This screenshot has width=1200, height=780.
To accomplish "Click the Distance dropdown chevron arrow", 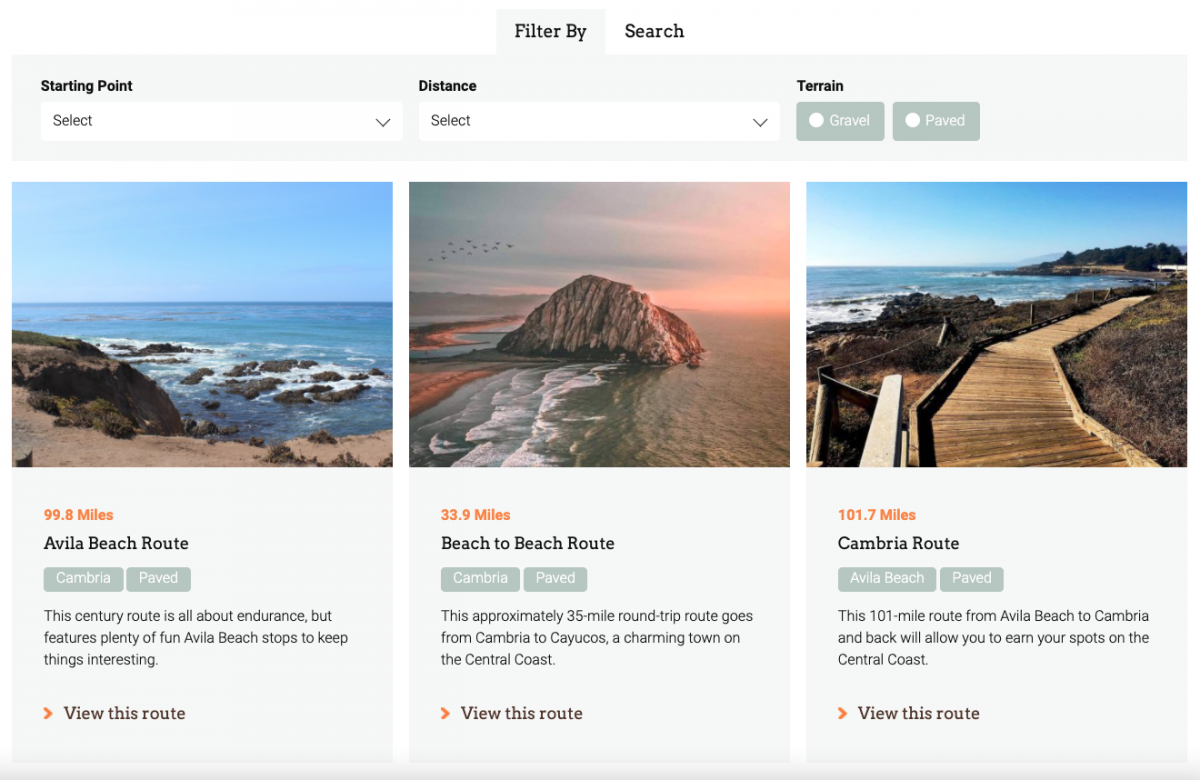I will 759,122.
